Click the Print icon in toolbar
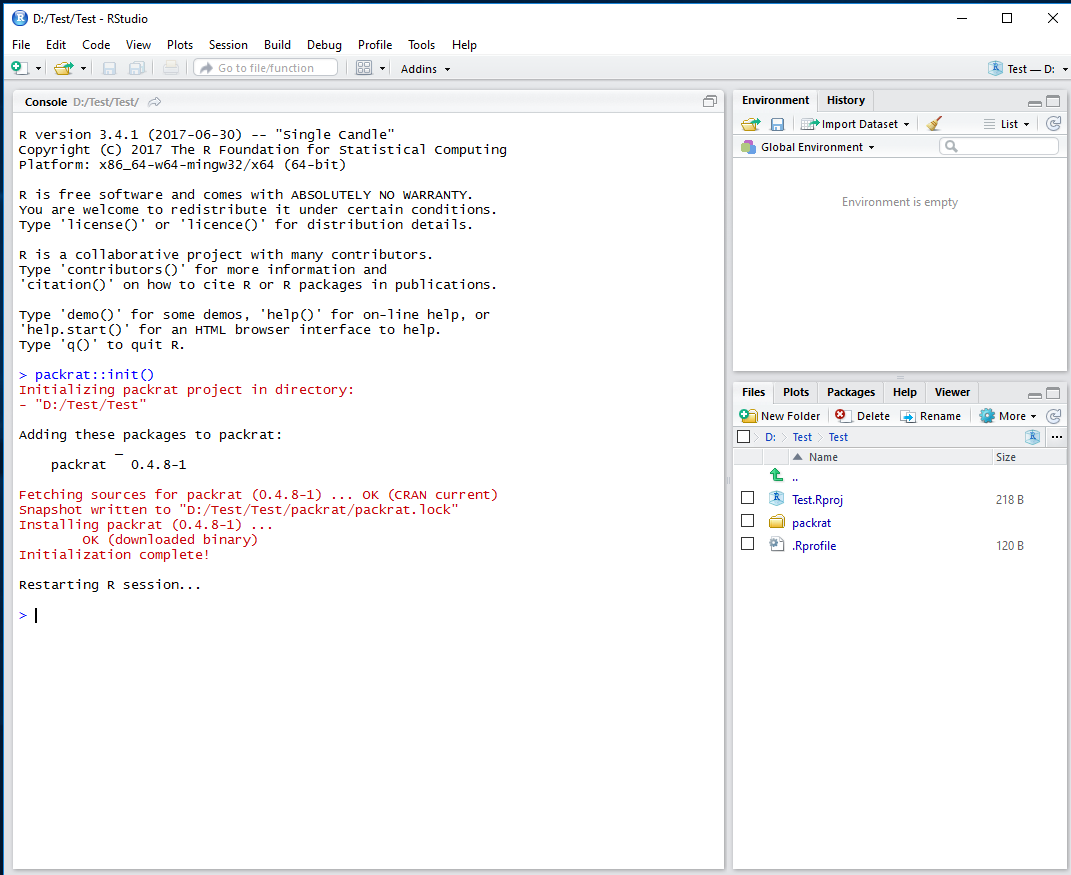 point(171,68)
